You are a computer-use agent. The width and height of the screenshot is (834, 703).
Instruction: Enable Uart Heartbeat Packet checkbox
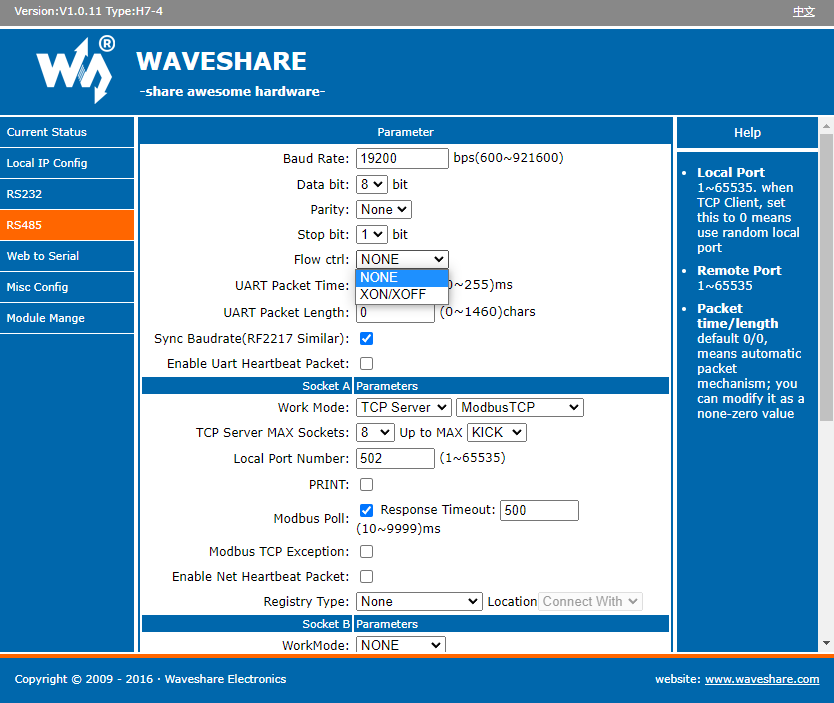coord(366,364)
